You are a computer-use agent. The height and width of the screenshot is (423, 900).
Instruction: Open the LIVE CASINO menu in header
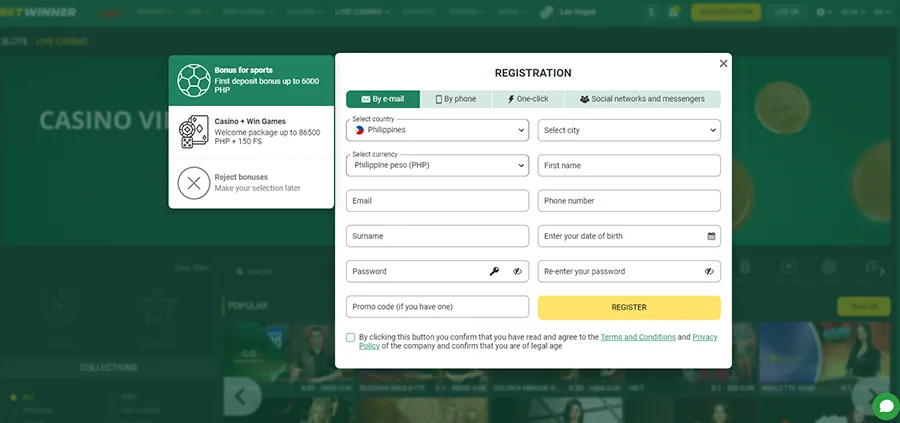pos(362,12)
